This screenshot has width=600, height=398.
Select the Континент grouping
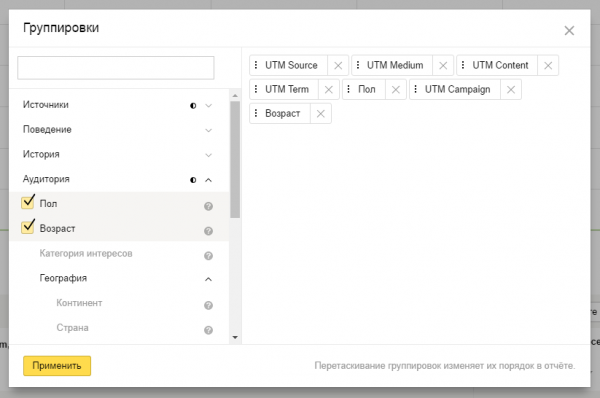tap(79, 303)
